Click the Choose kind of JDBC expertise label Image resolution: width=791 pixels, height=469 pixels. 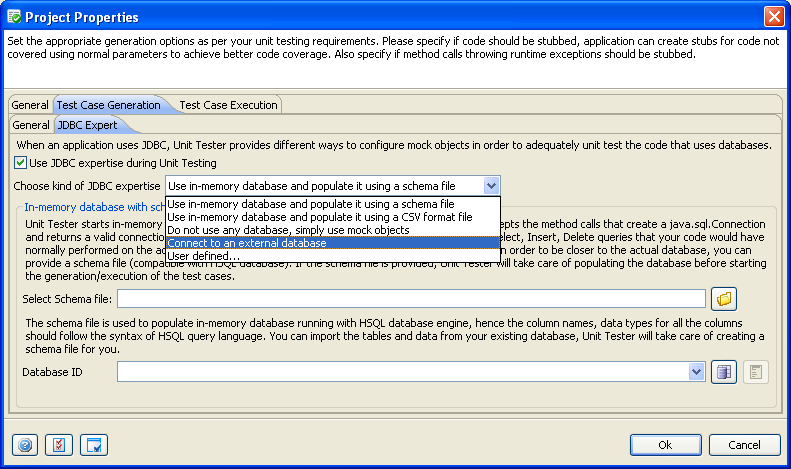87,186
